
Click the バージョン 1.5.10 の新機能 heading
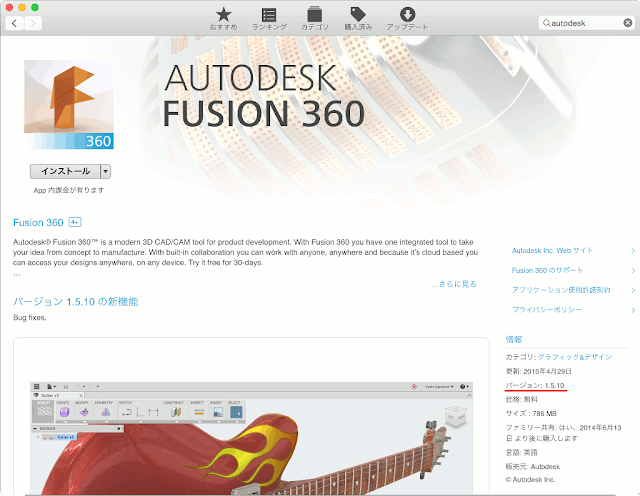point(76,302)
